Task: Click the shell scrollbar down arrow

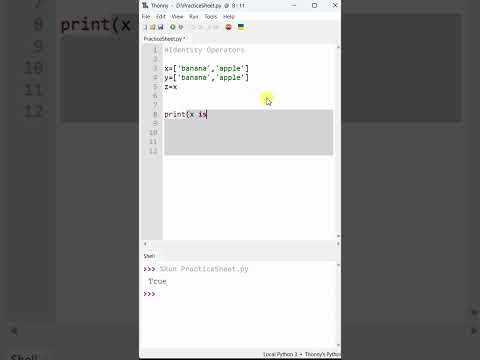Action: (338, 345)
